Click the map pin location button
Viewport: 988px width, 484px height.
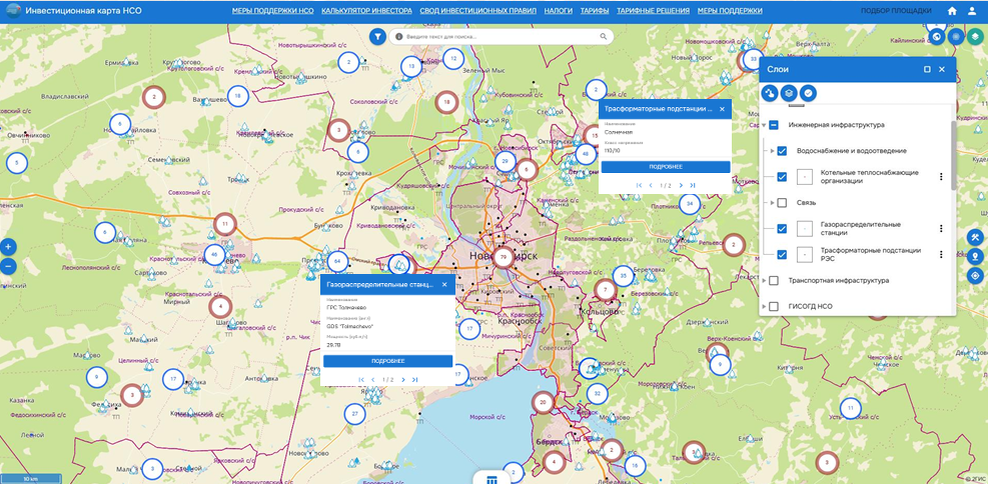coord(975,257)
